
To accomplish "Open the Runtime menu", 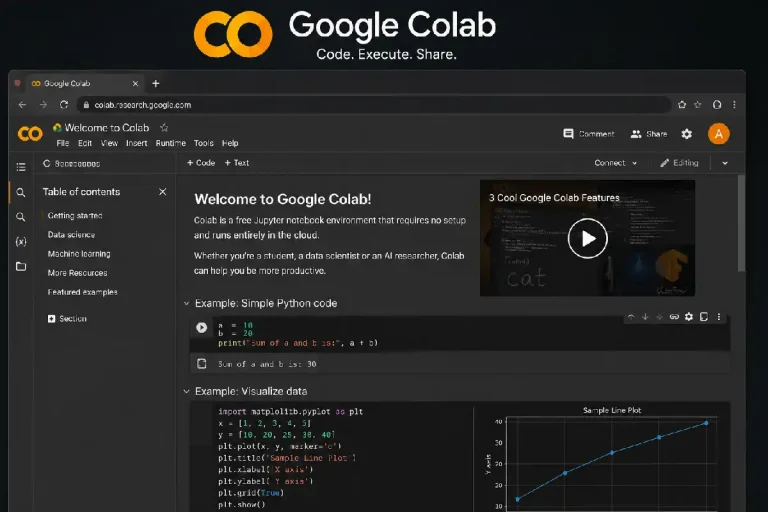I will point(170,143).
